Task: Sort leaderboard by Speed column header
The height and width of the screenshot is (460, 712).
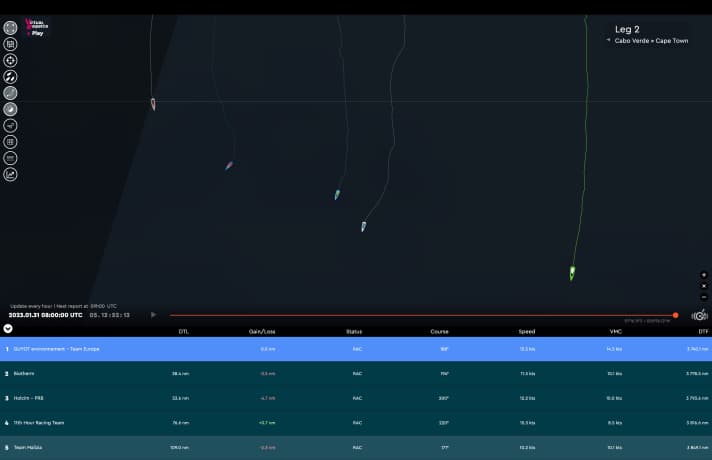Action: (527, 331)
